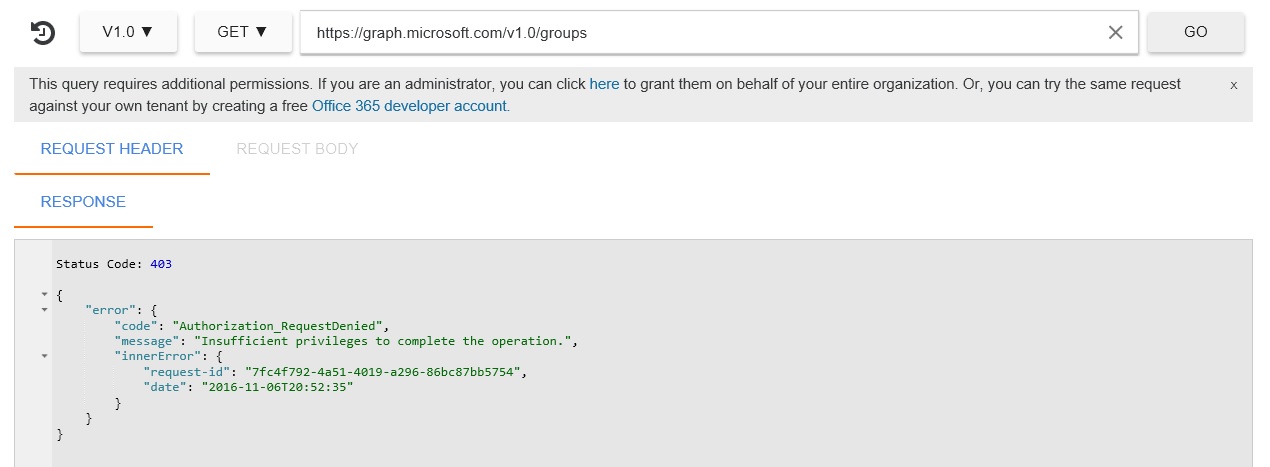
Task: Click the Authorization_RequestDenied code value
Action: pos(279,326)
